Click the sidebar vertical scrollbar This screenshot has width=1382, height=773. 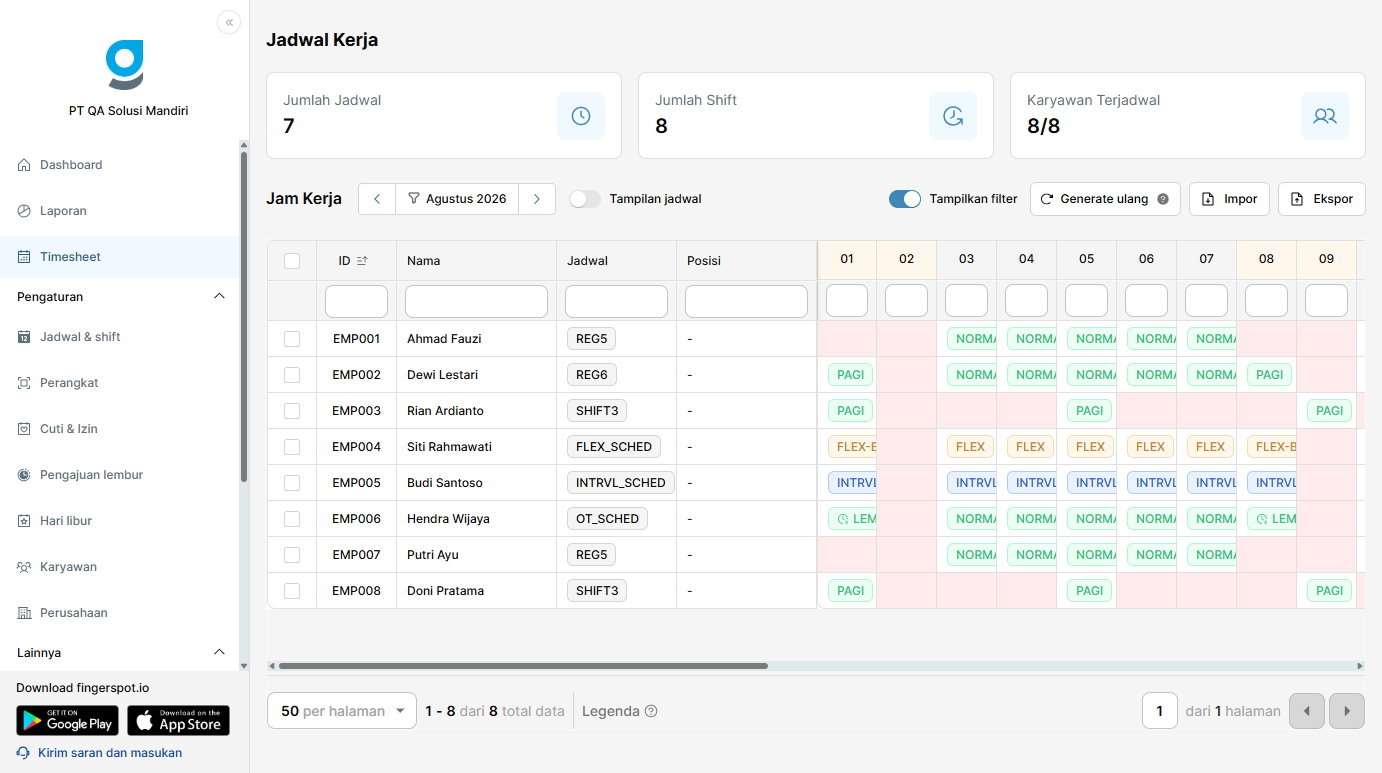pos(244,317)
